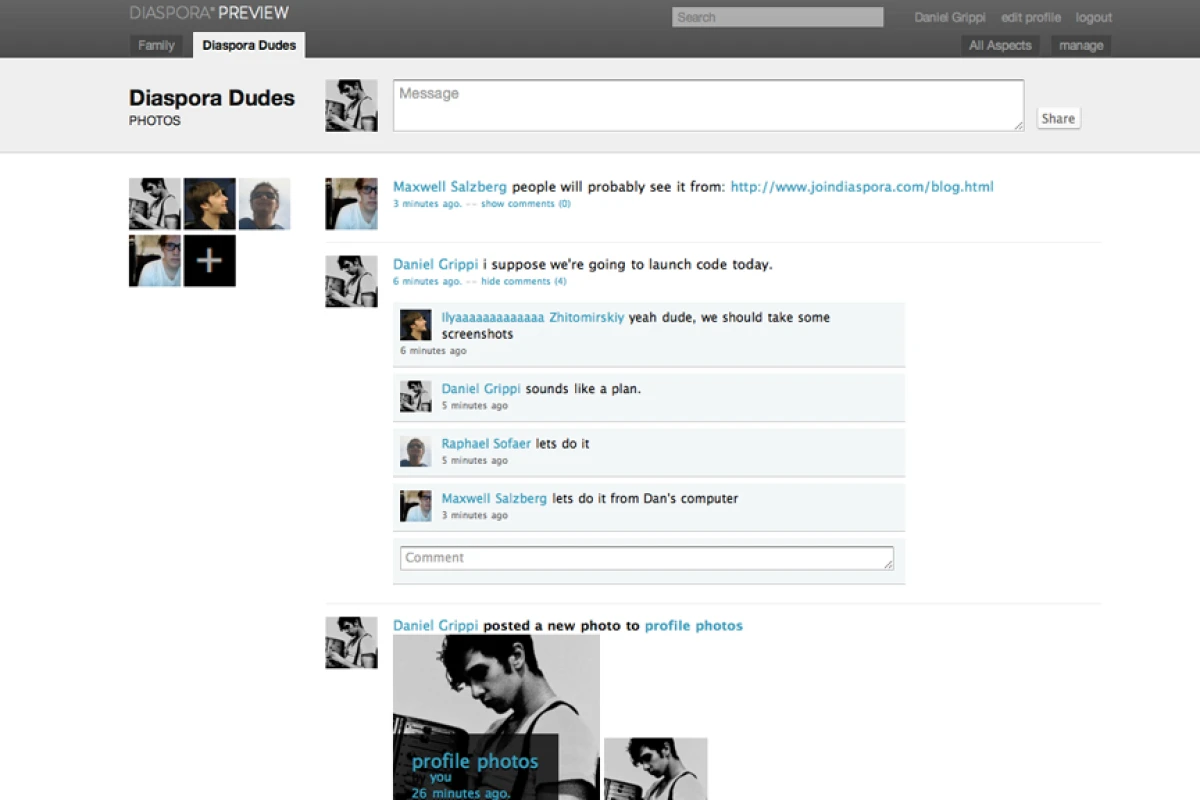Click the profile photos album link
The image size is (1200, 800).
pos(694,626)
